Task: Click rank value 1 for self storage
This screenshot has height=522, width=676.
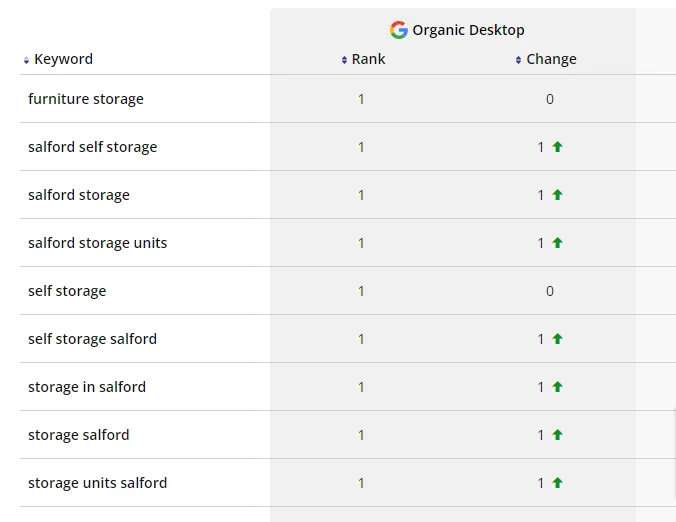Action: 361,291
